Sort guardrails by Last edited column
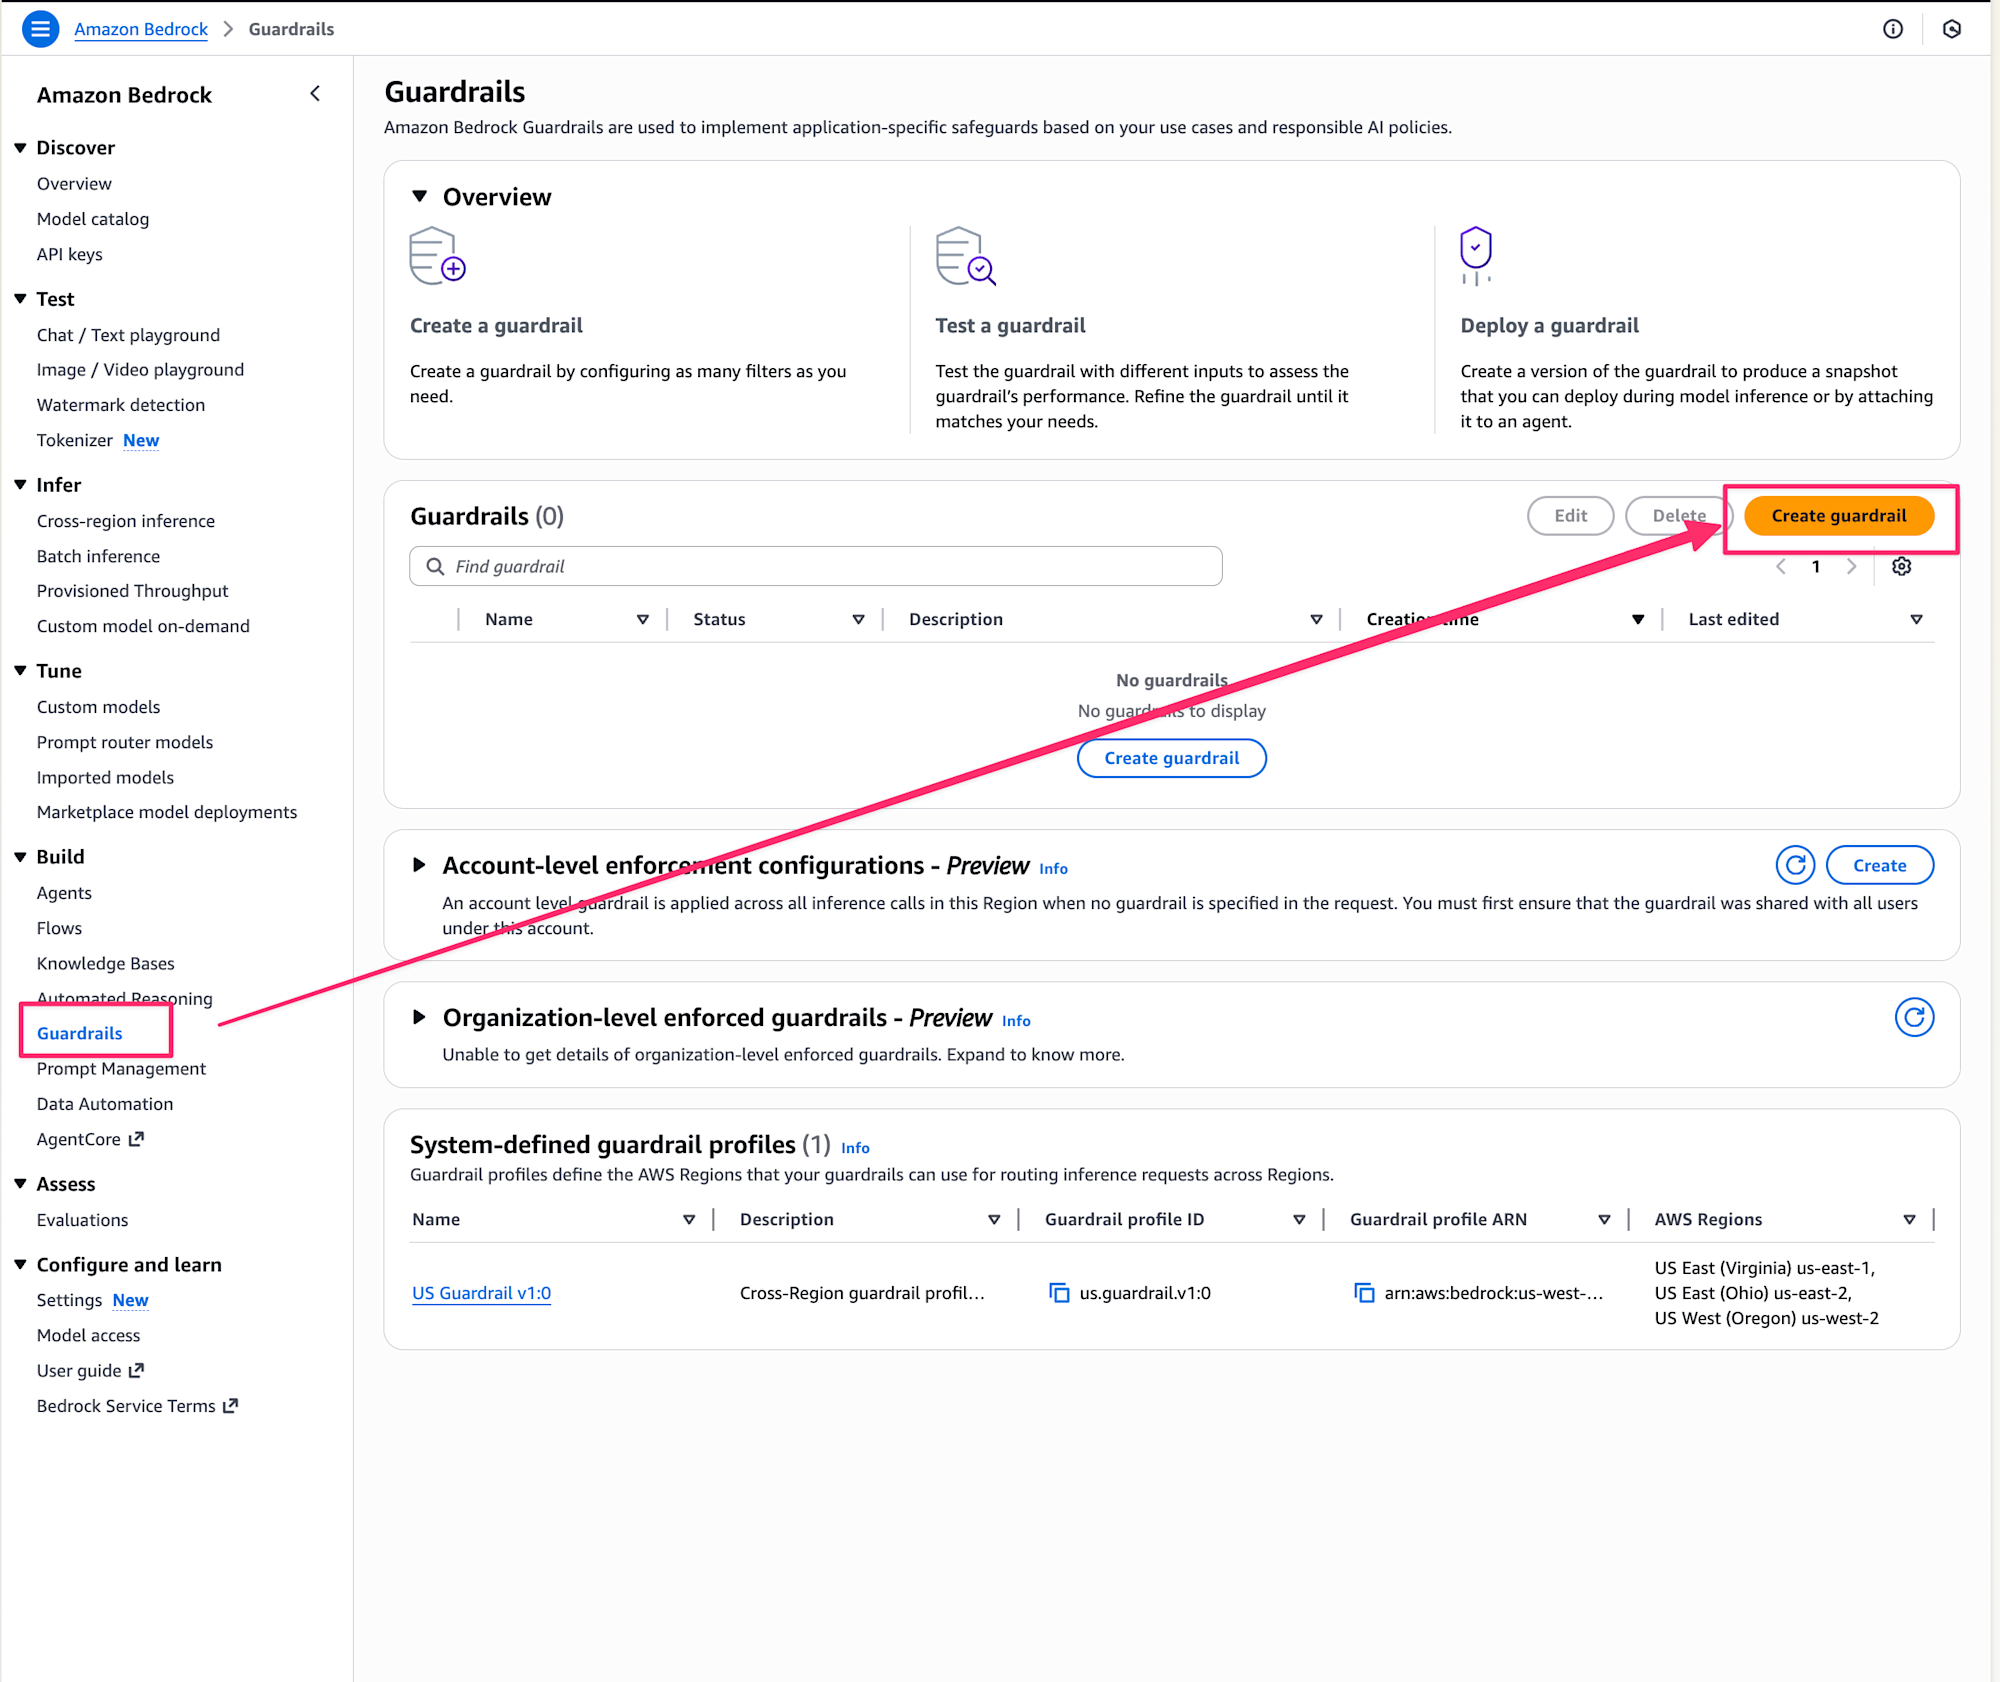The width and height of the screenshot is (2000, 1682). (1916, 620)
